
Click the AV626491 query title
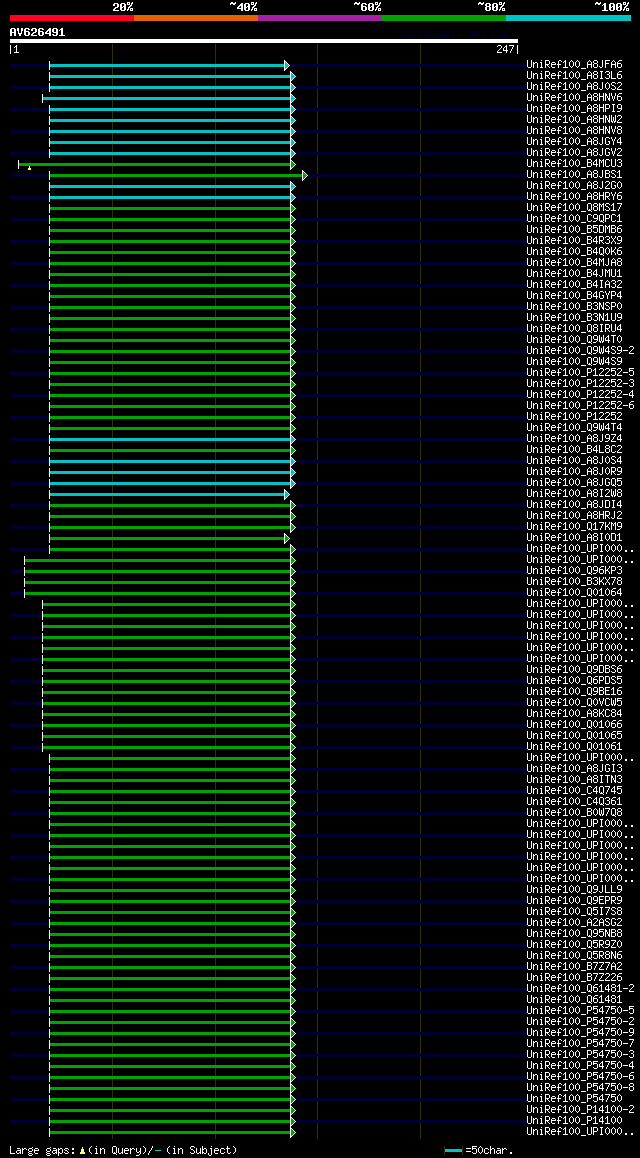pyautogui.click(x=37, y=32)
